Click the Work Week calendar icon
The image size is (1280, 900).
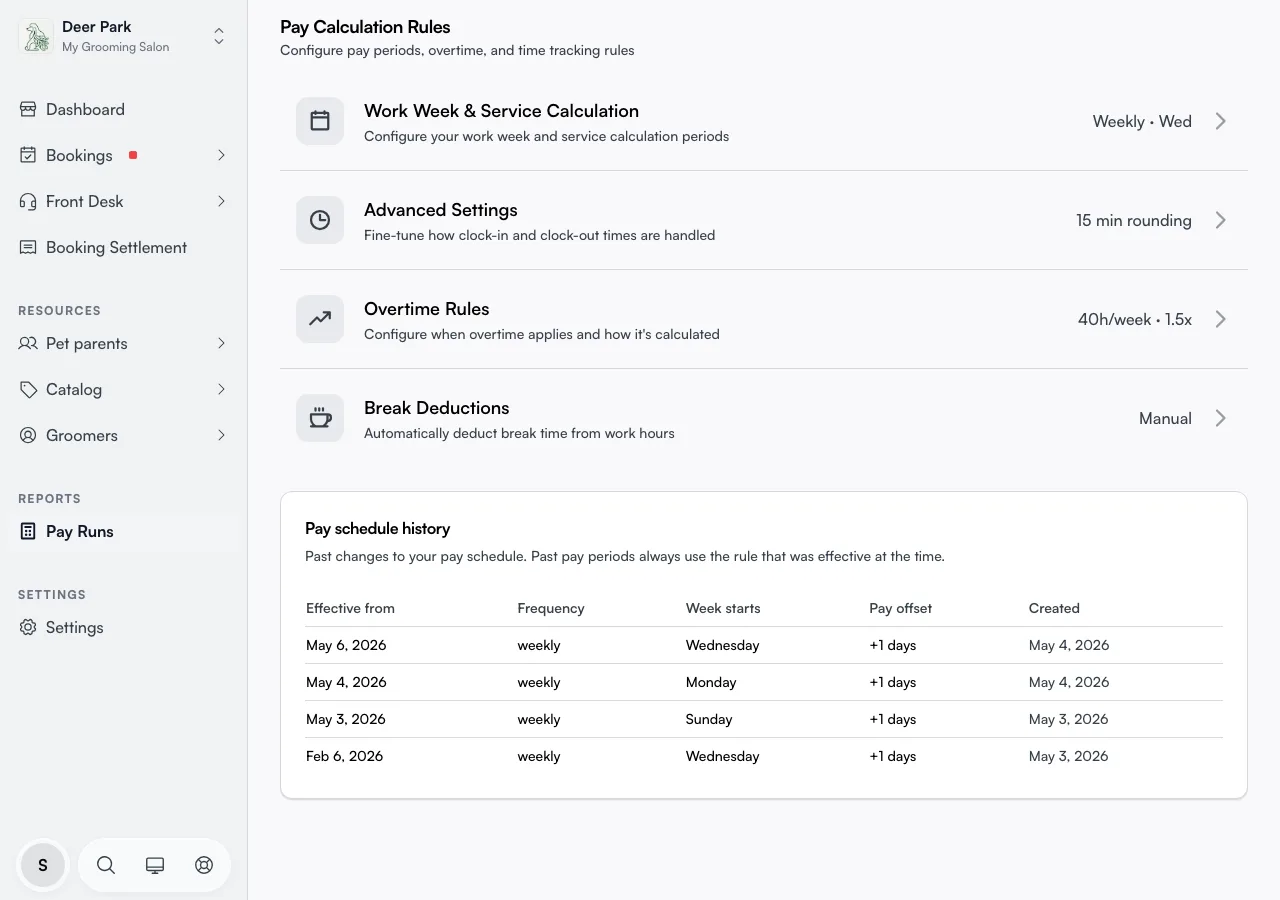point(320,121)
